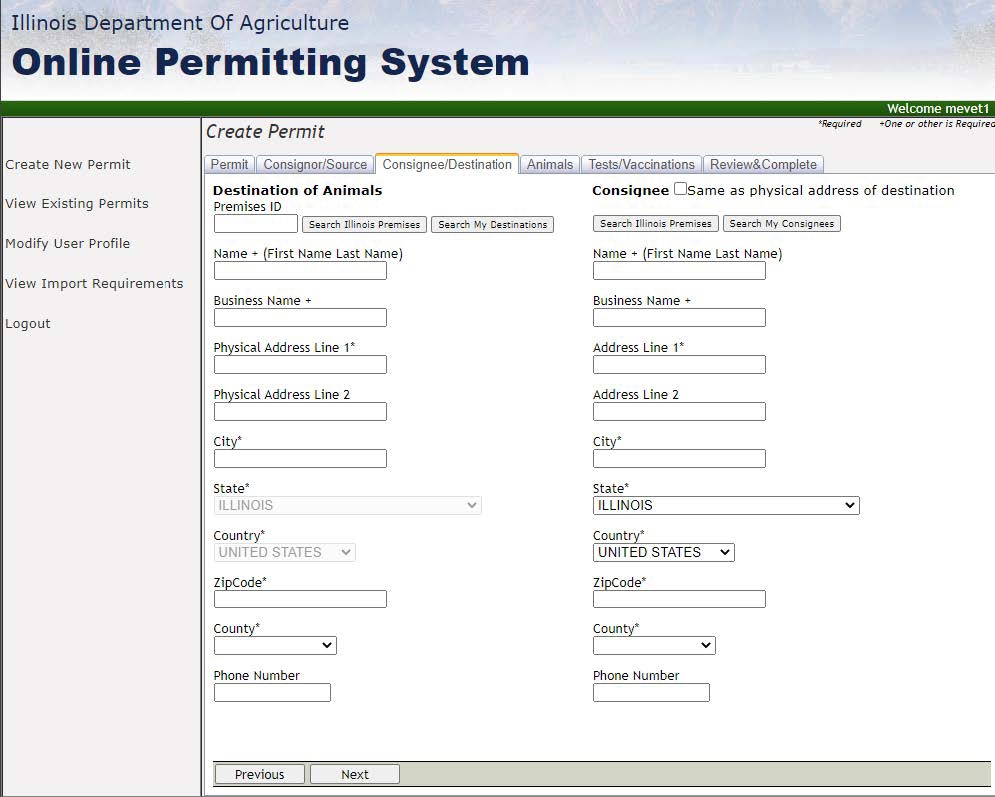Screen dimensions: 995x797
Task: Open the Consignee State dropdown
Action: pos(726,505)
